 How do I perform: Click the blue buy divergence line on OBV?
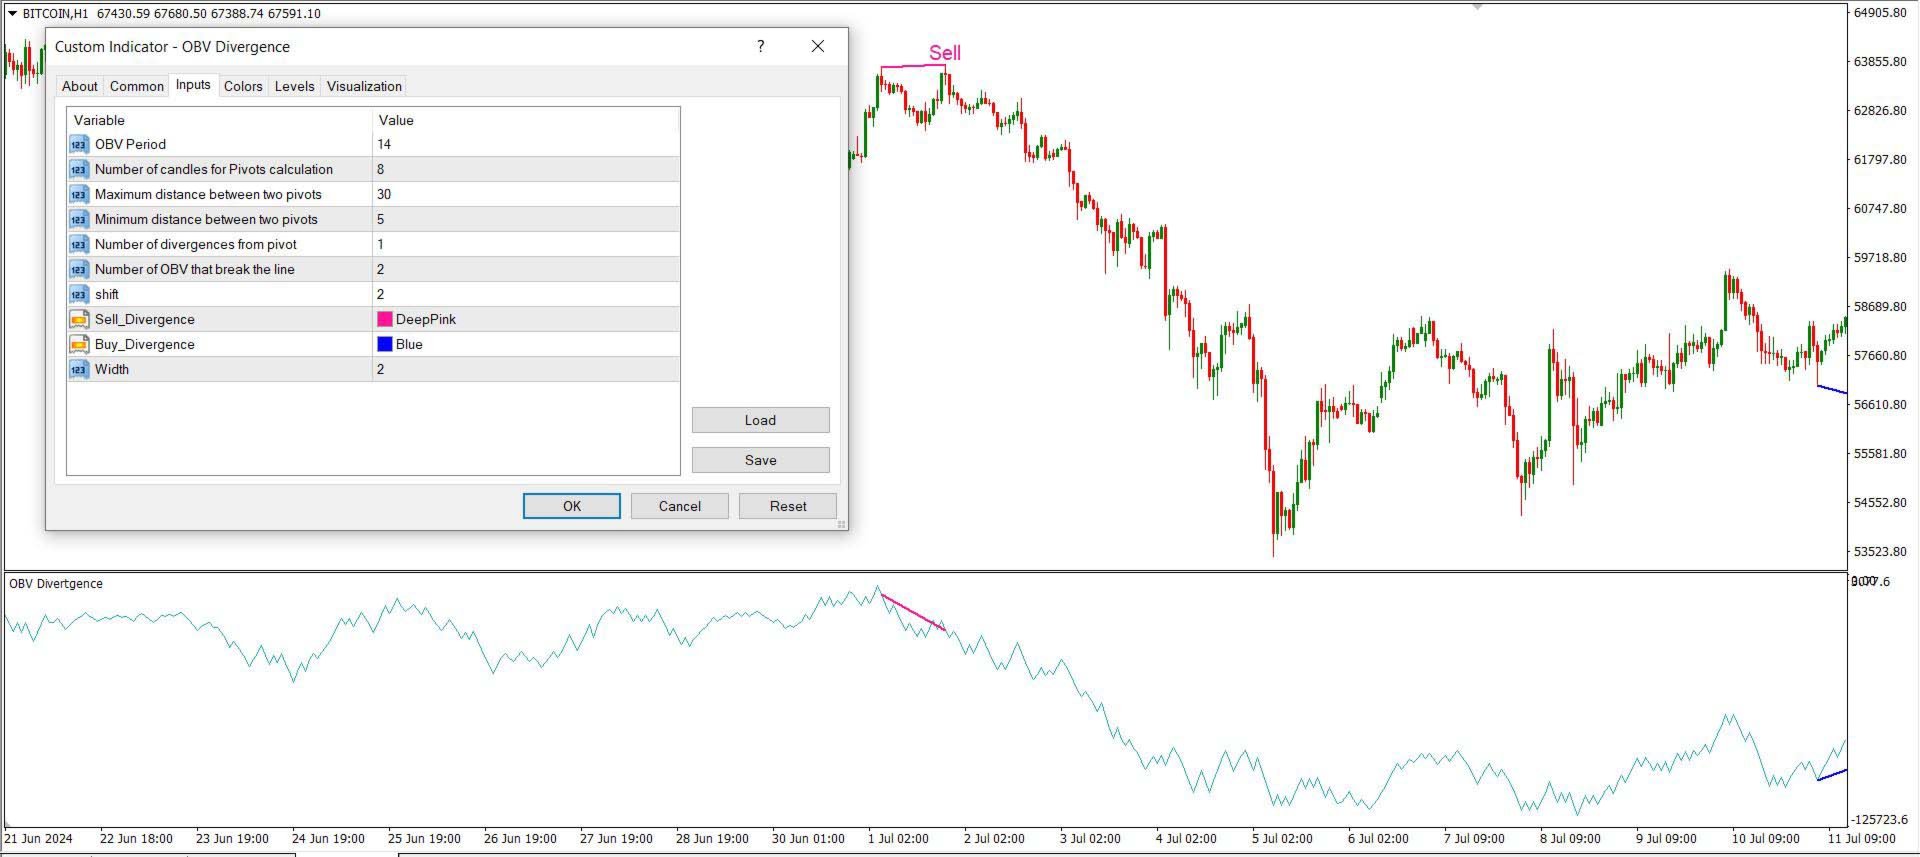point(1832,775)
